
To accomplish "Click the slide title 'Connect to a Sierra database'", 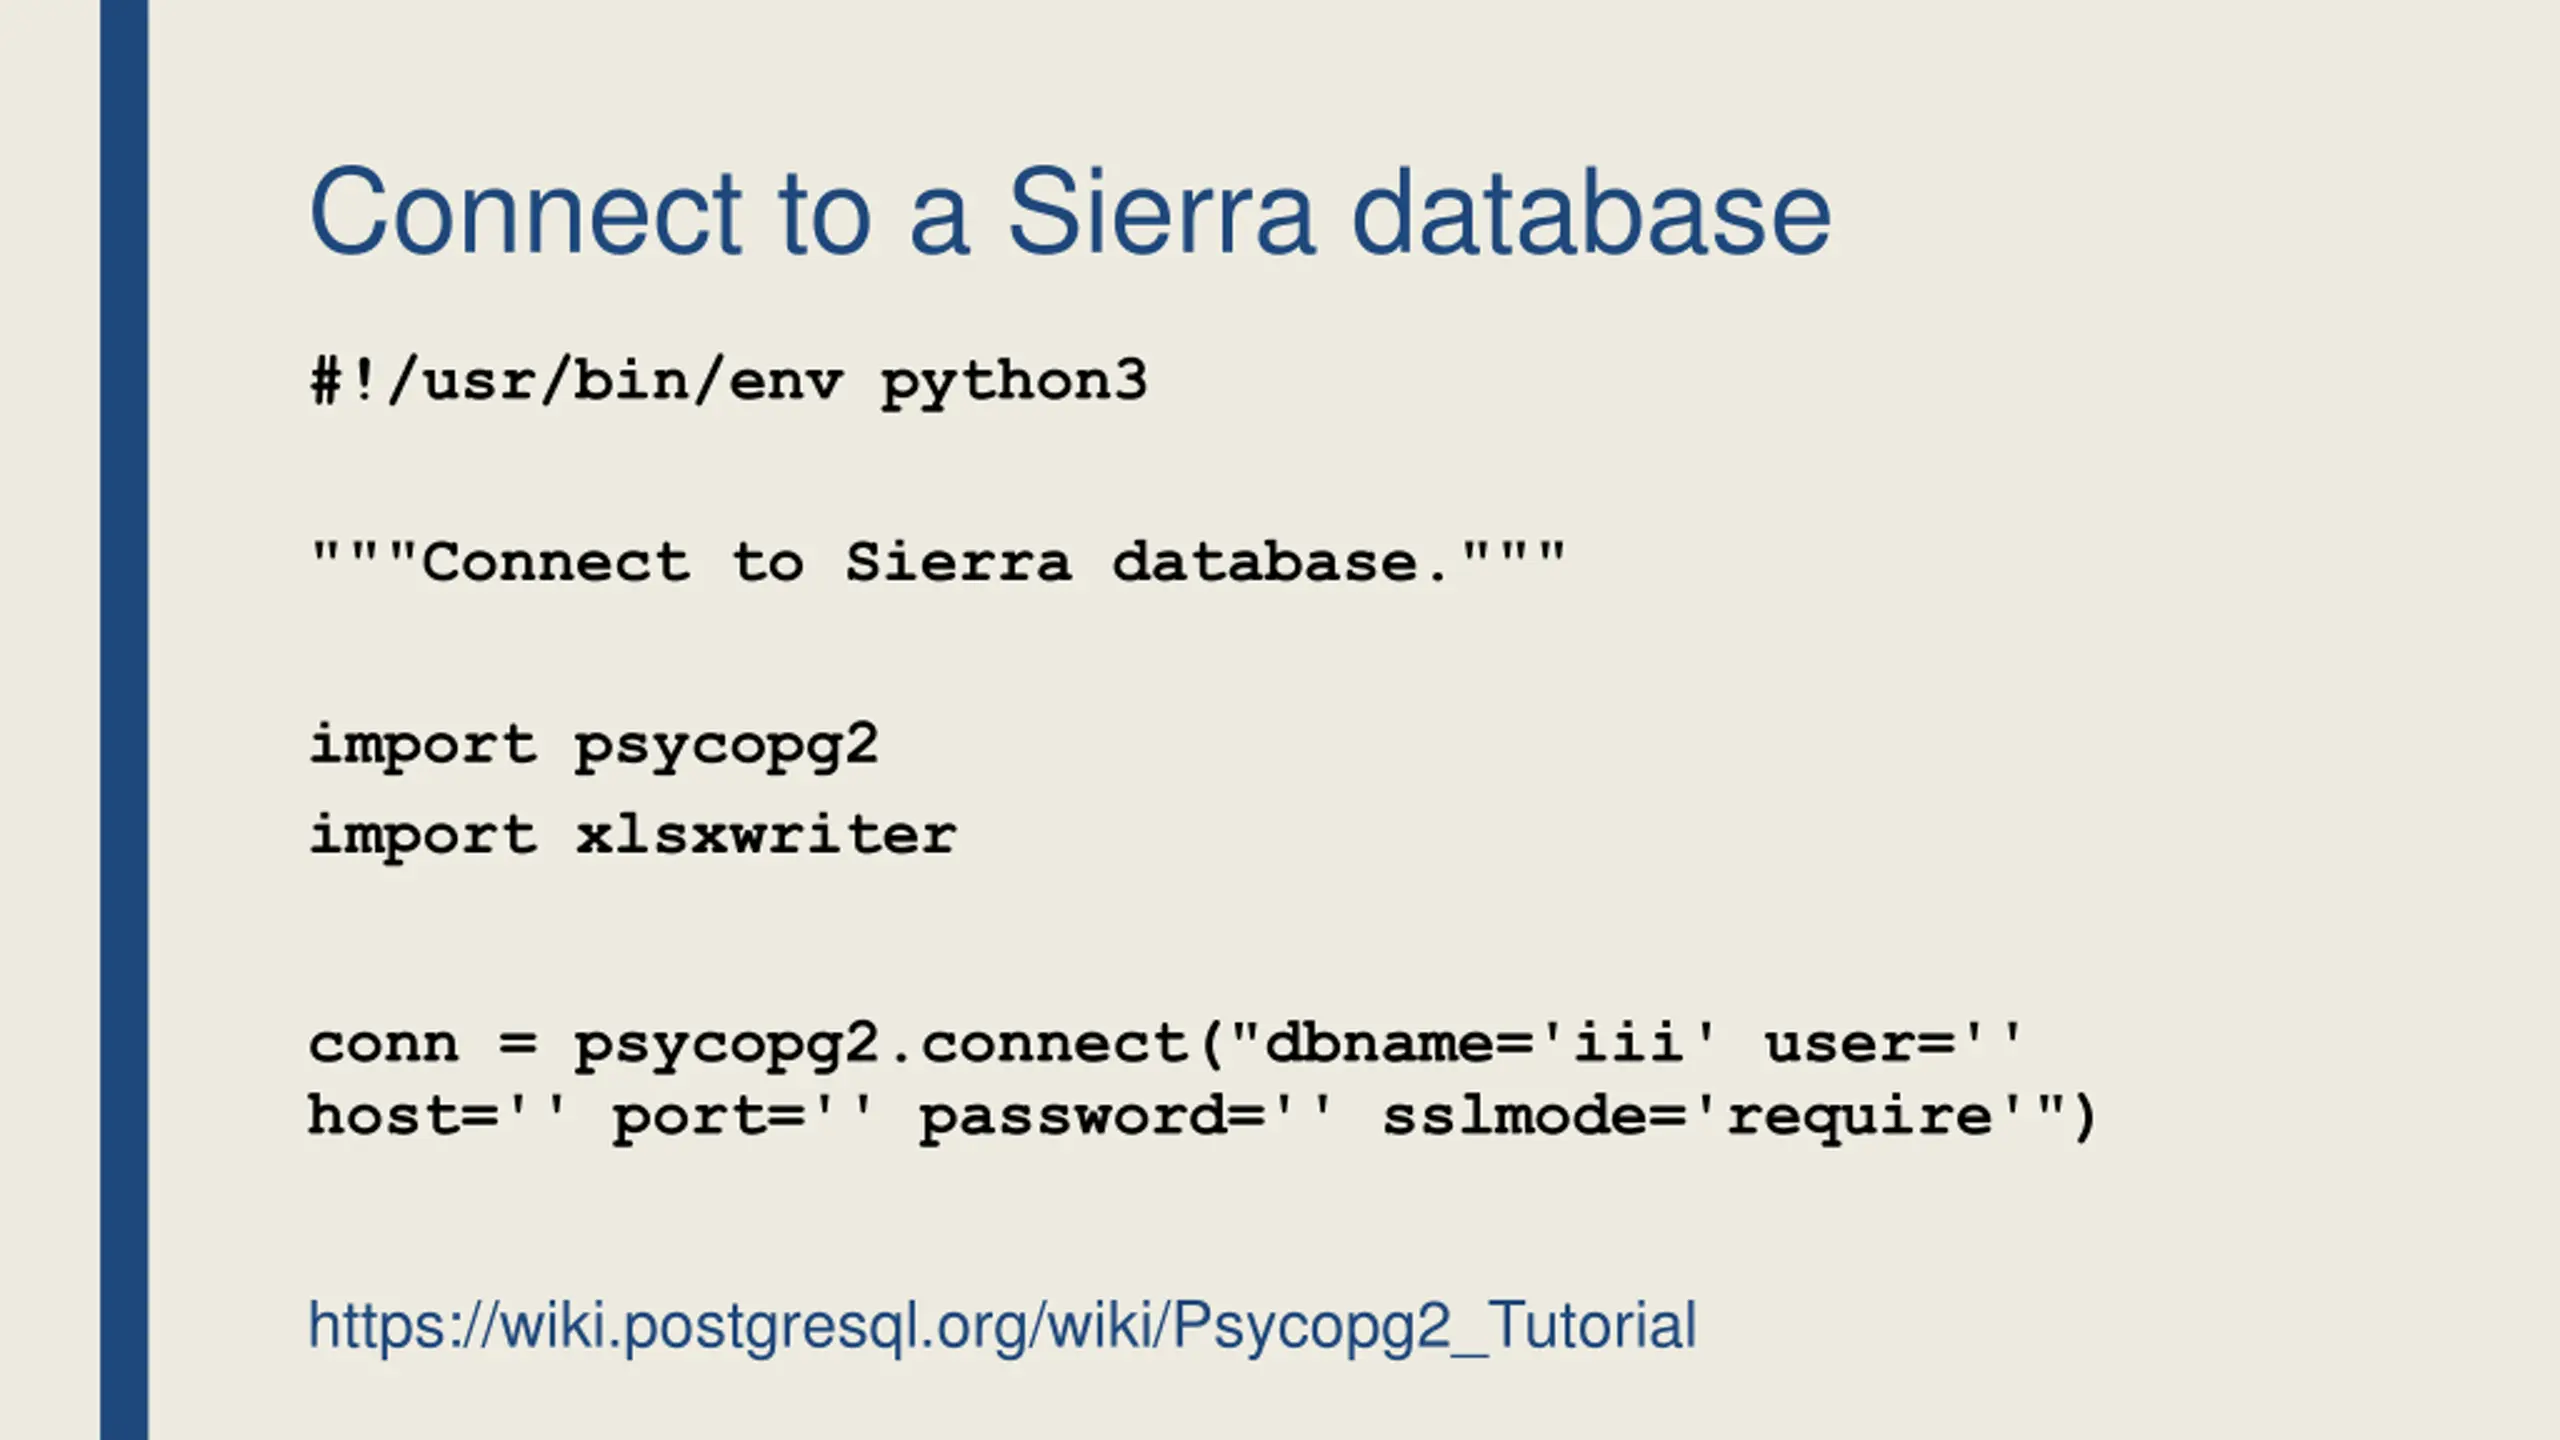I will pyautogui.click(x=1070, y=212).
